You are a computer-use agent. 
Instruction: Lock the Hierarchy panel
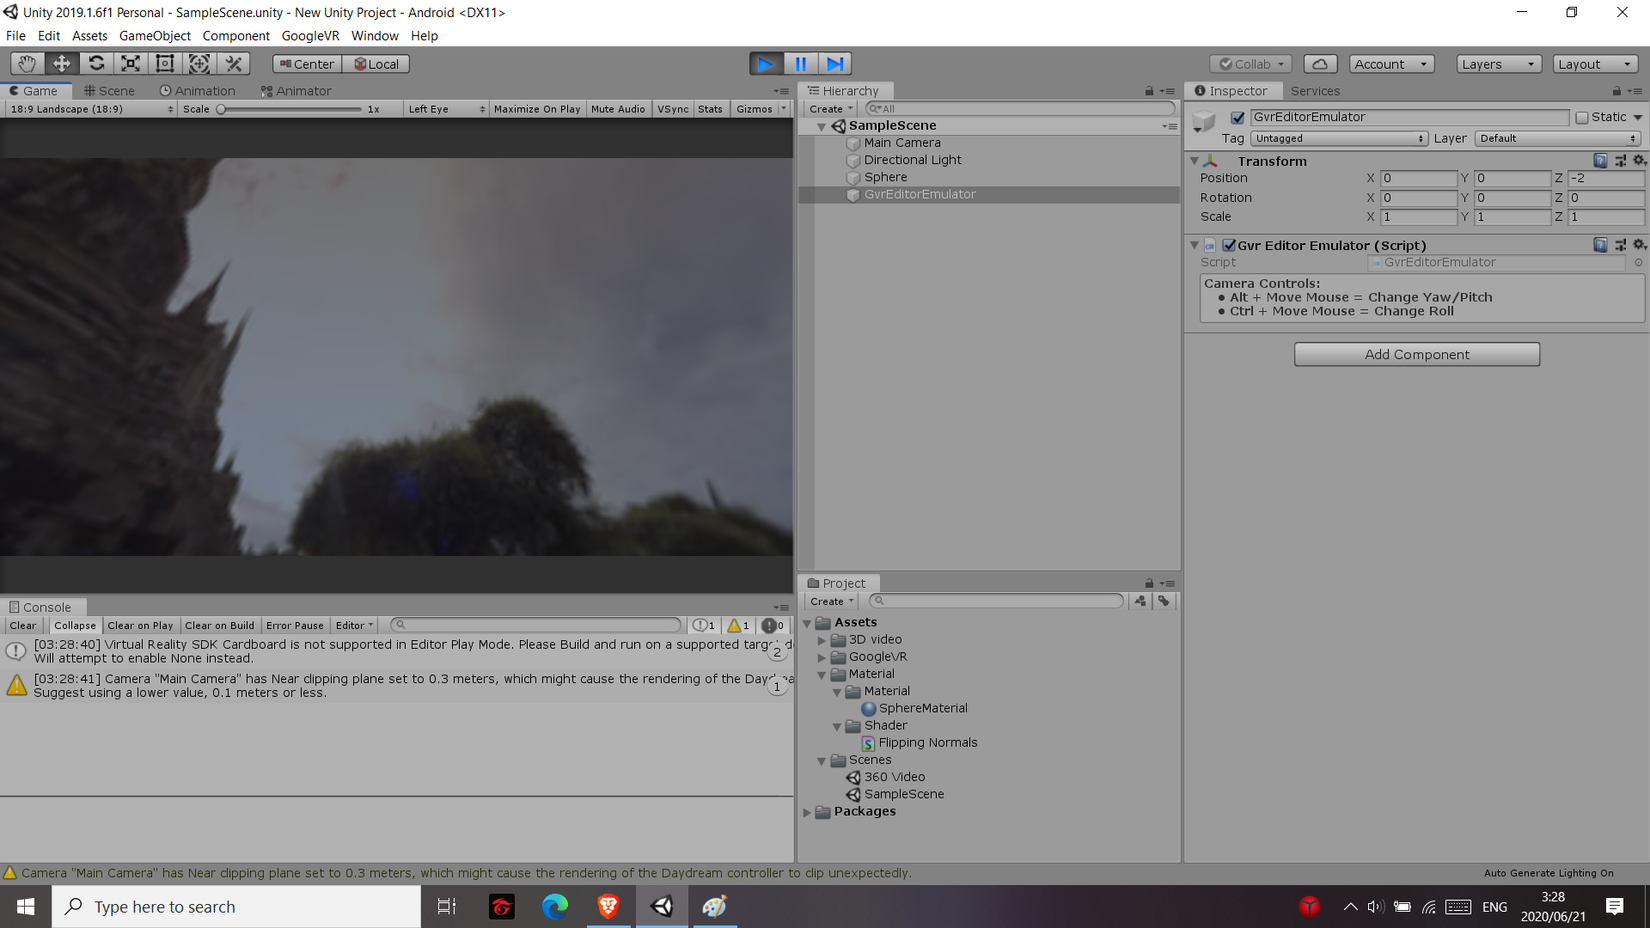coord(1149,91)
